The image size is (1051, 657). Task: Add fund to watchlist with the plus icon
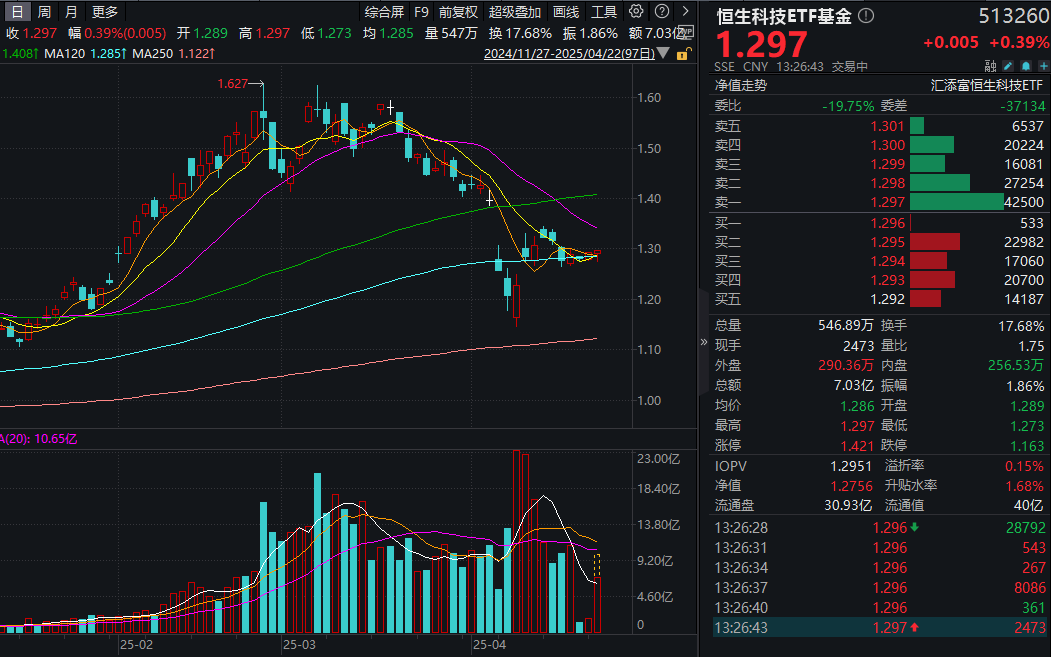(x=1044, y=64)
